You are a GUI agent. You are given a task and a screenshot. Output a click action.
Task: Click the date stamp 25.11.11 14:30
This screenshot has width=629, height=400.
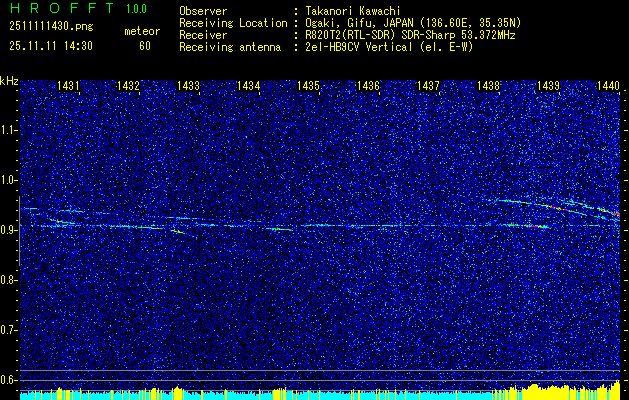click(x=51, y=46)
